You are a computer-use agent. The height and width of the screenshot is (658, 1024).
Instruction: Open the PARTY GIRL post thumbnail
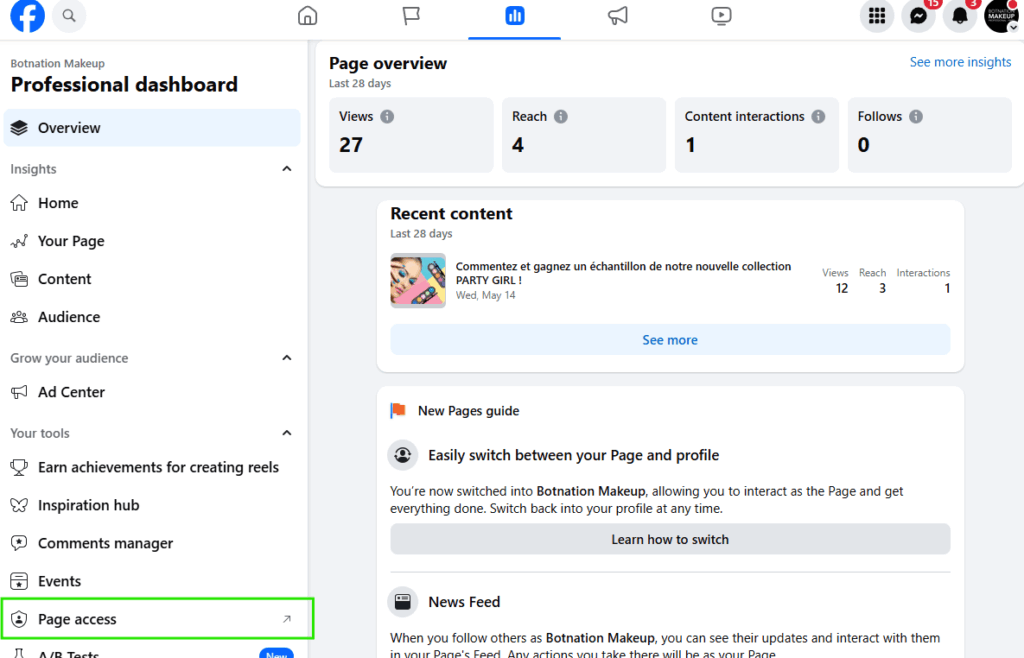click(x=418, y=281)
